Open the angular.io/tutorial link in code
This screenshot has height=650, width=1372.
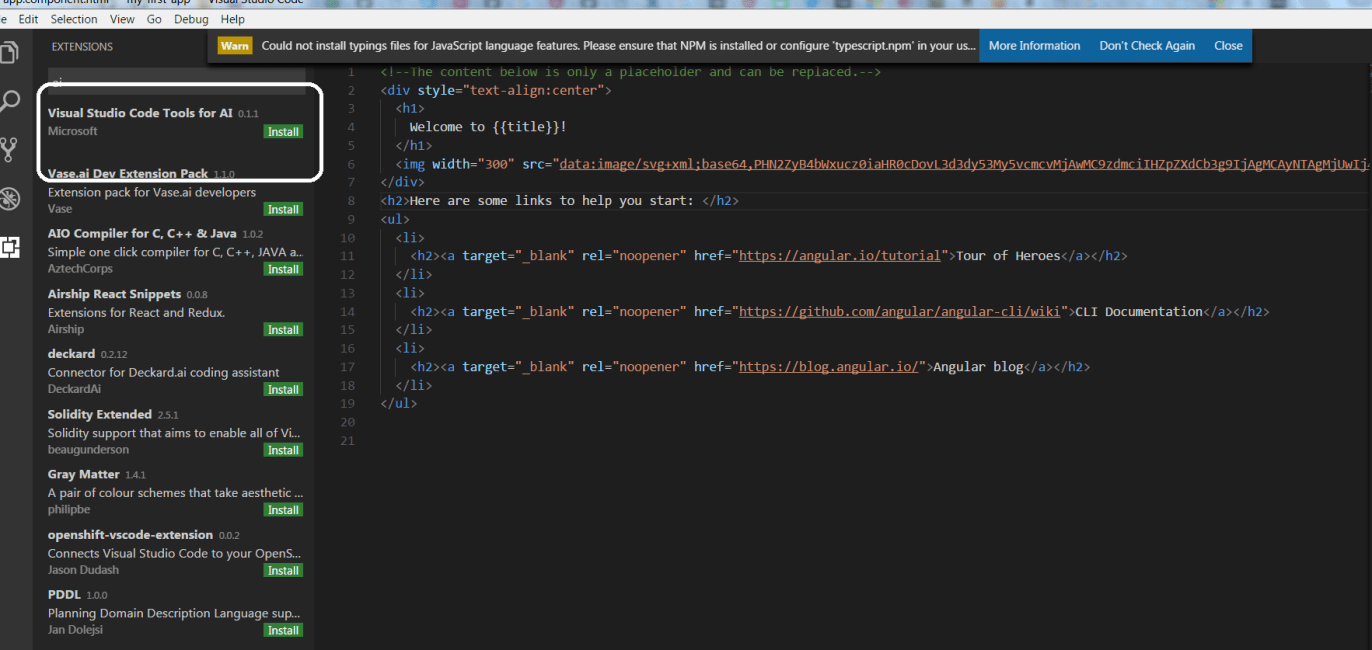[841, 256]
